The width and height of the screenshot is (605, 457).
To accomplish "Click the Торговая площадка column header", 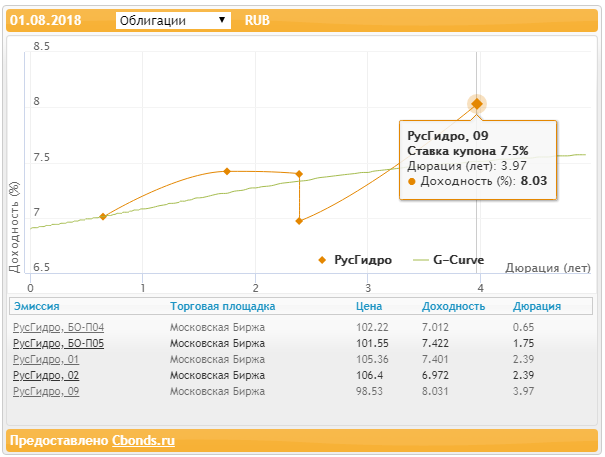I will click(222, 307).
